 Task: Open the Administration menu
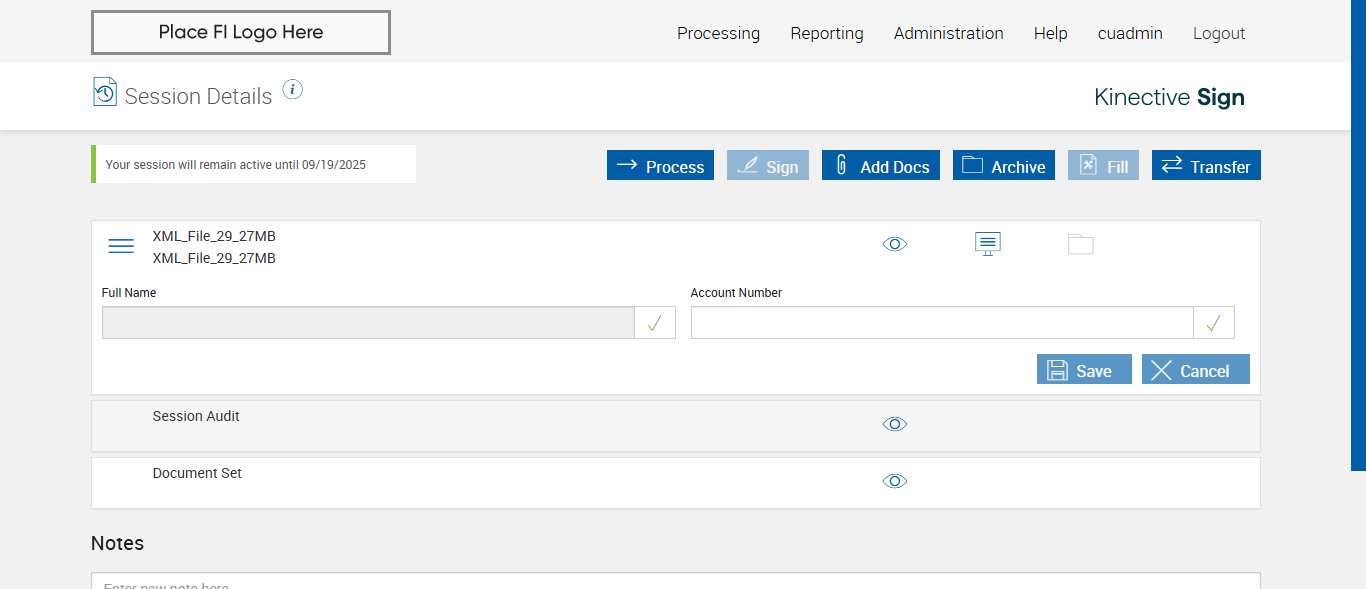click(949, 33)
